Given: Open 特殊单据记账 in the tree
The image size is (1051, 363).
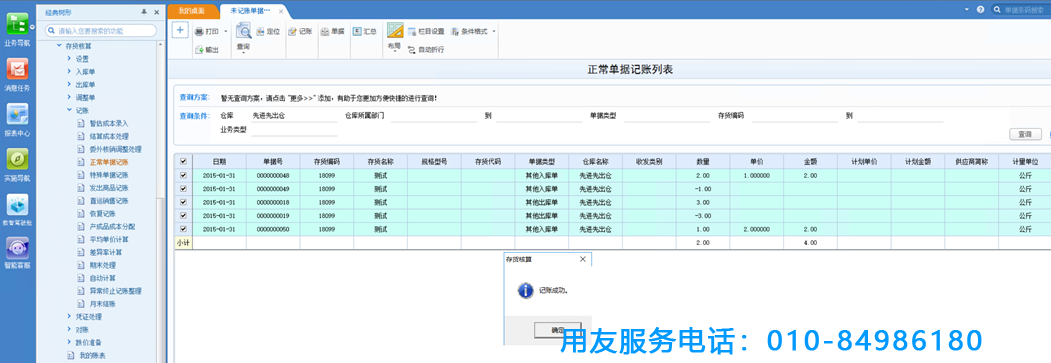Looking at the screenshot, I should coord(109,175).
